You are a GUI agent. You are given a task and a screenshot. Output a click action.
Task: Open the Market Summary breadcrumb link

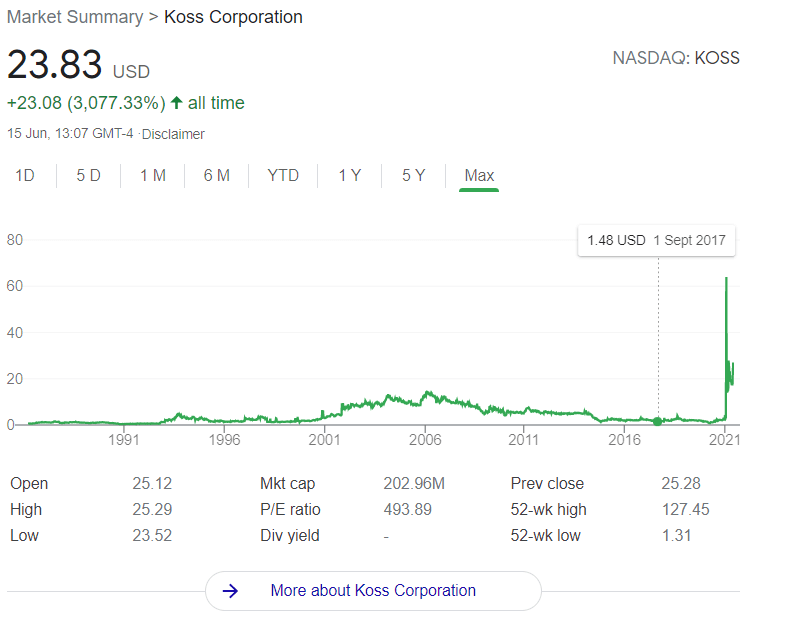(75, 17)
